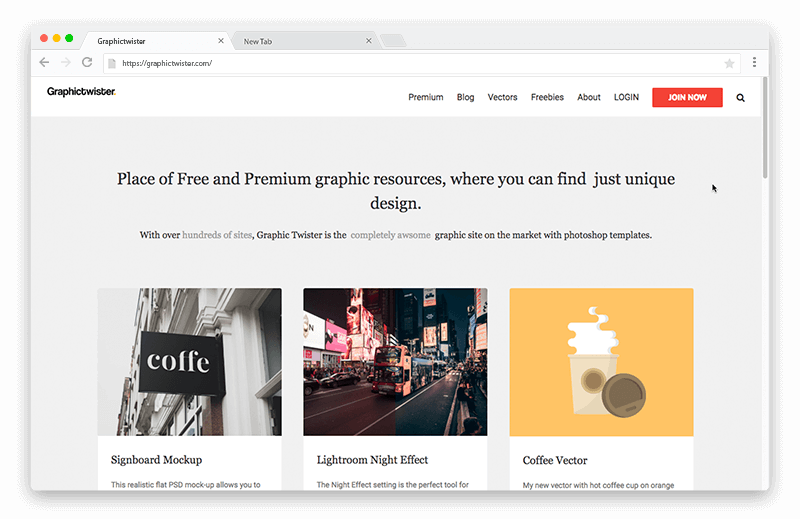Open the Coffee Vector thumbnail
Viewport: 800px width, 519px height.
(601, 362)
